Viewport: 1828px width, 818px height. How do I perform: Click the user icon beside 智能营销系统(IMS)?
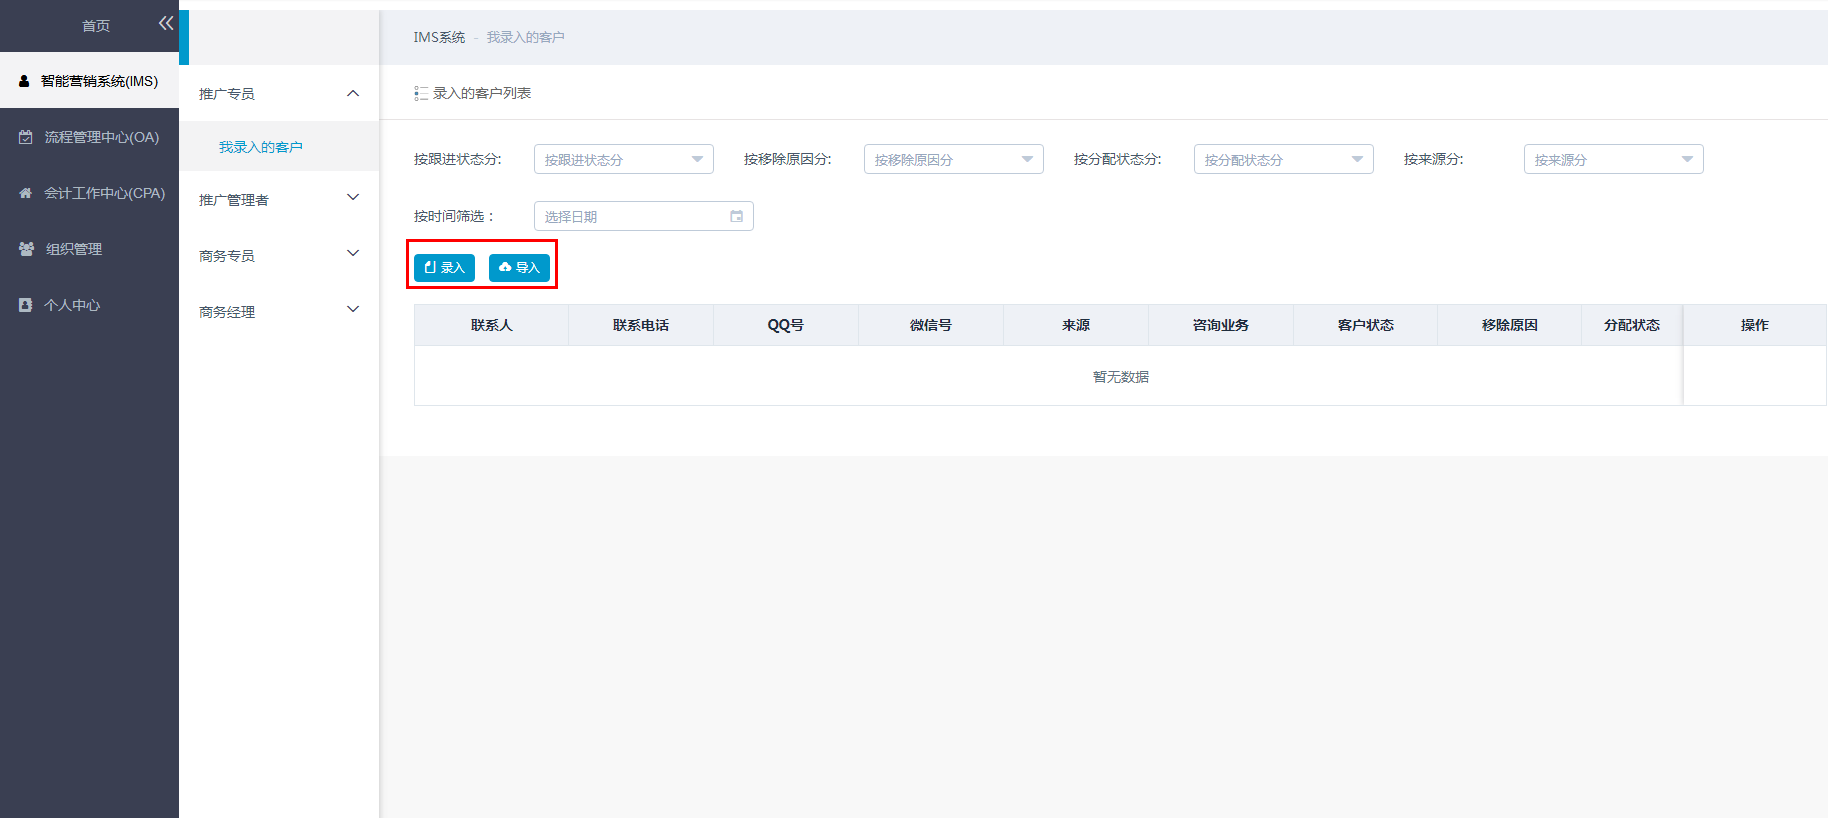(x=24, y=81)
